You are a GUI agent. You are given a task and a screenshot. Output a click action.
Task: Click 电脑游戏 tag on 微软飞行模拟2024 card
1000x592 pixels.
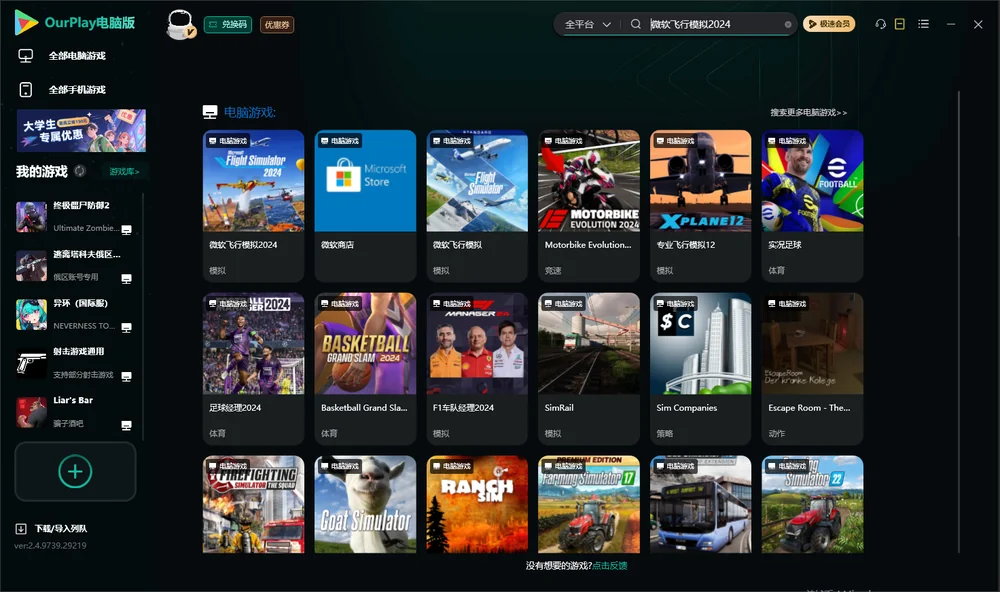228,140
